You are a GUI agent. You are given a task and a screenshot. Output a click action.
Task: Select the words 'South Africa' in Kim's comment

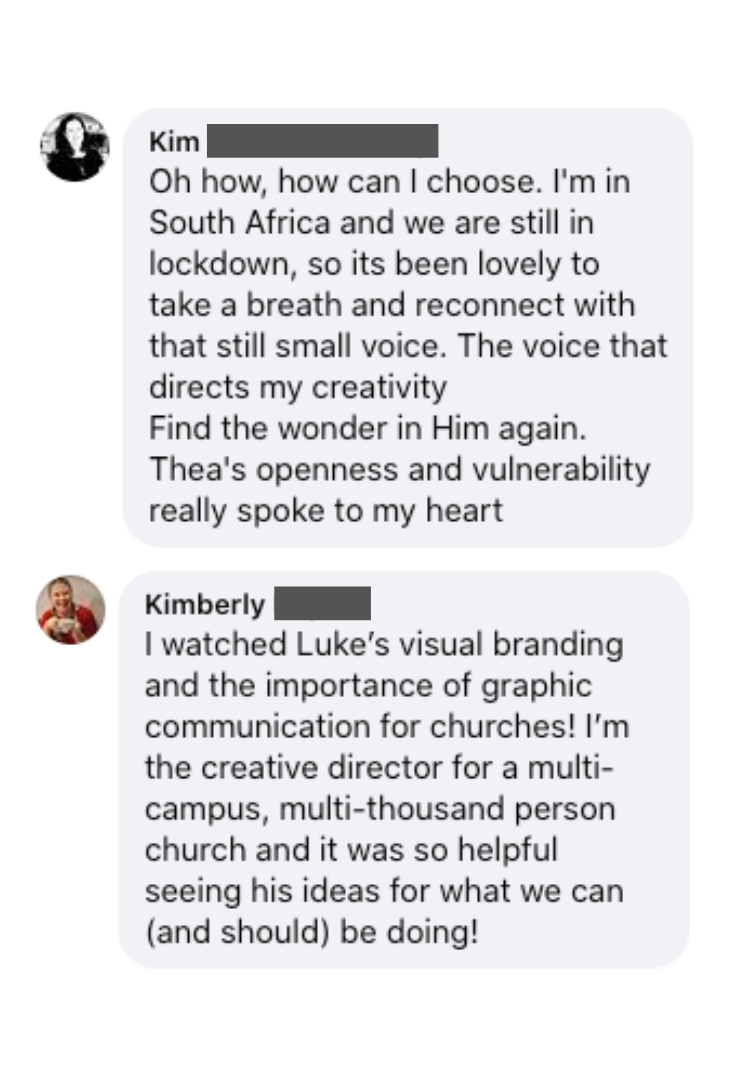click(x=240, y=222)
